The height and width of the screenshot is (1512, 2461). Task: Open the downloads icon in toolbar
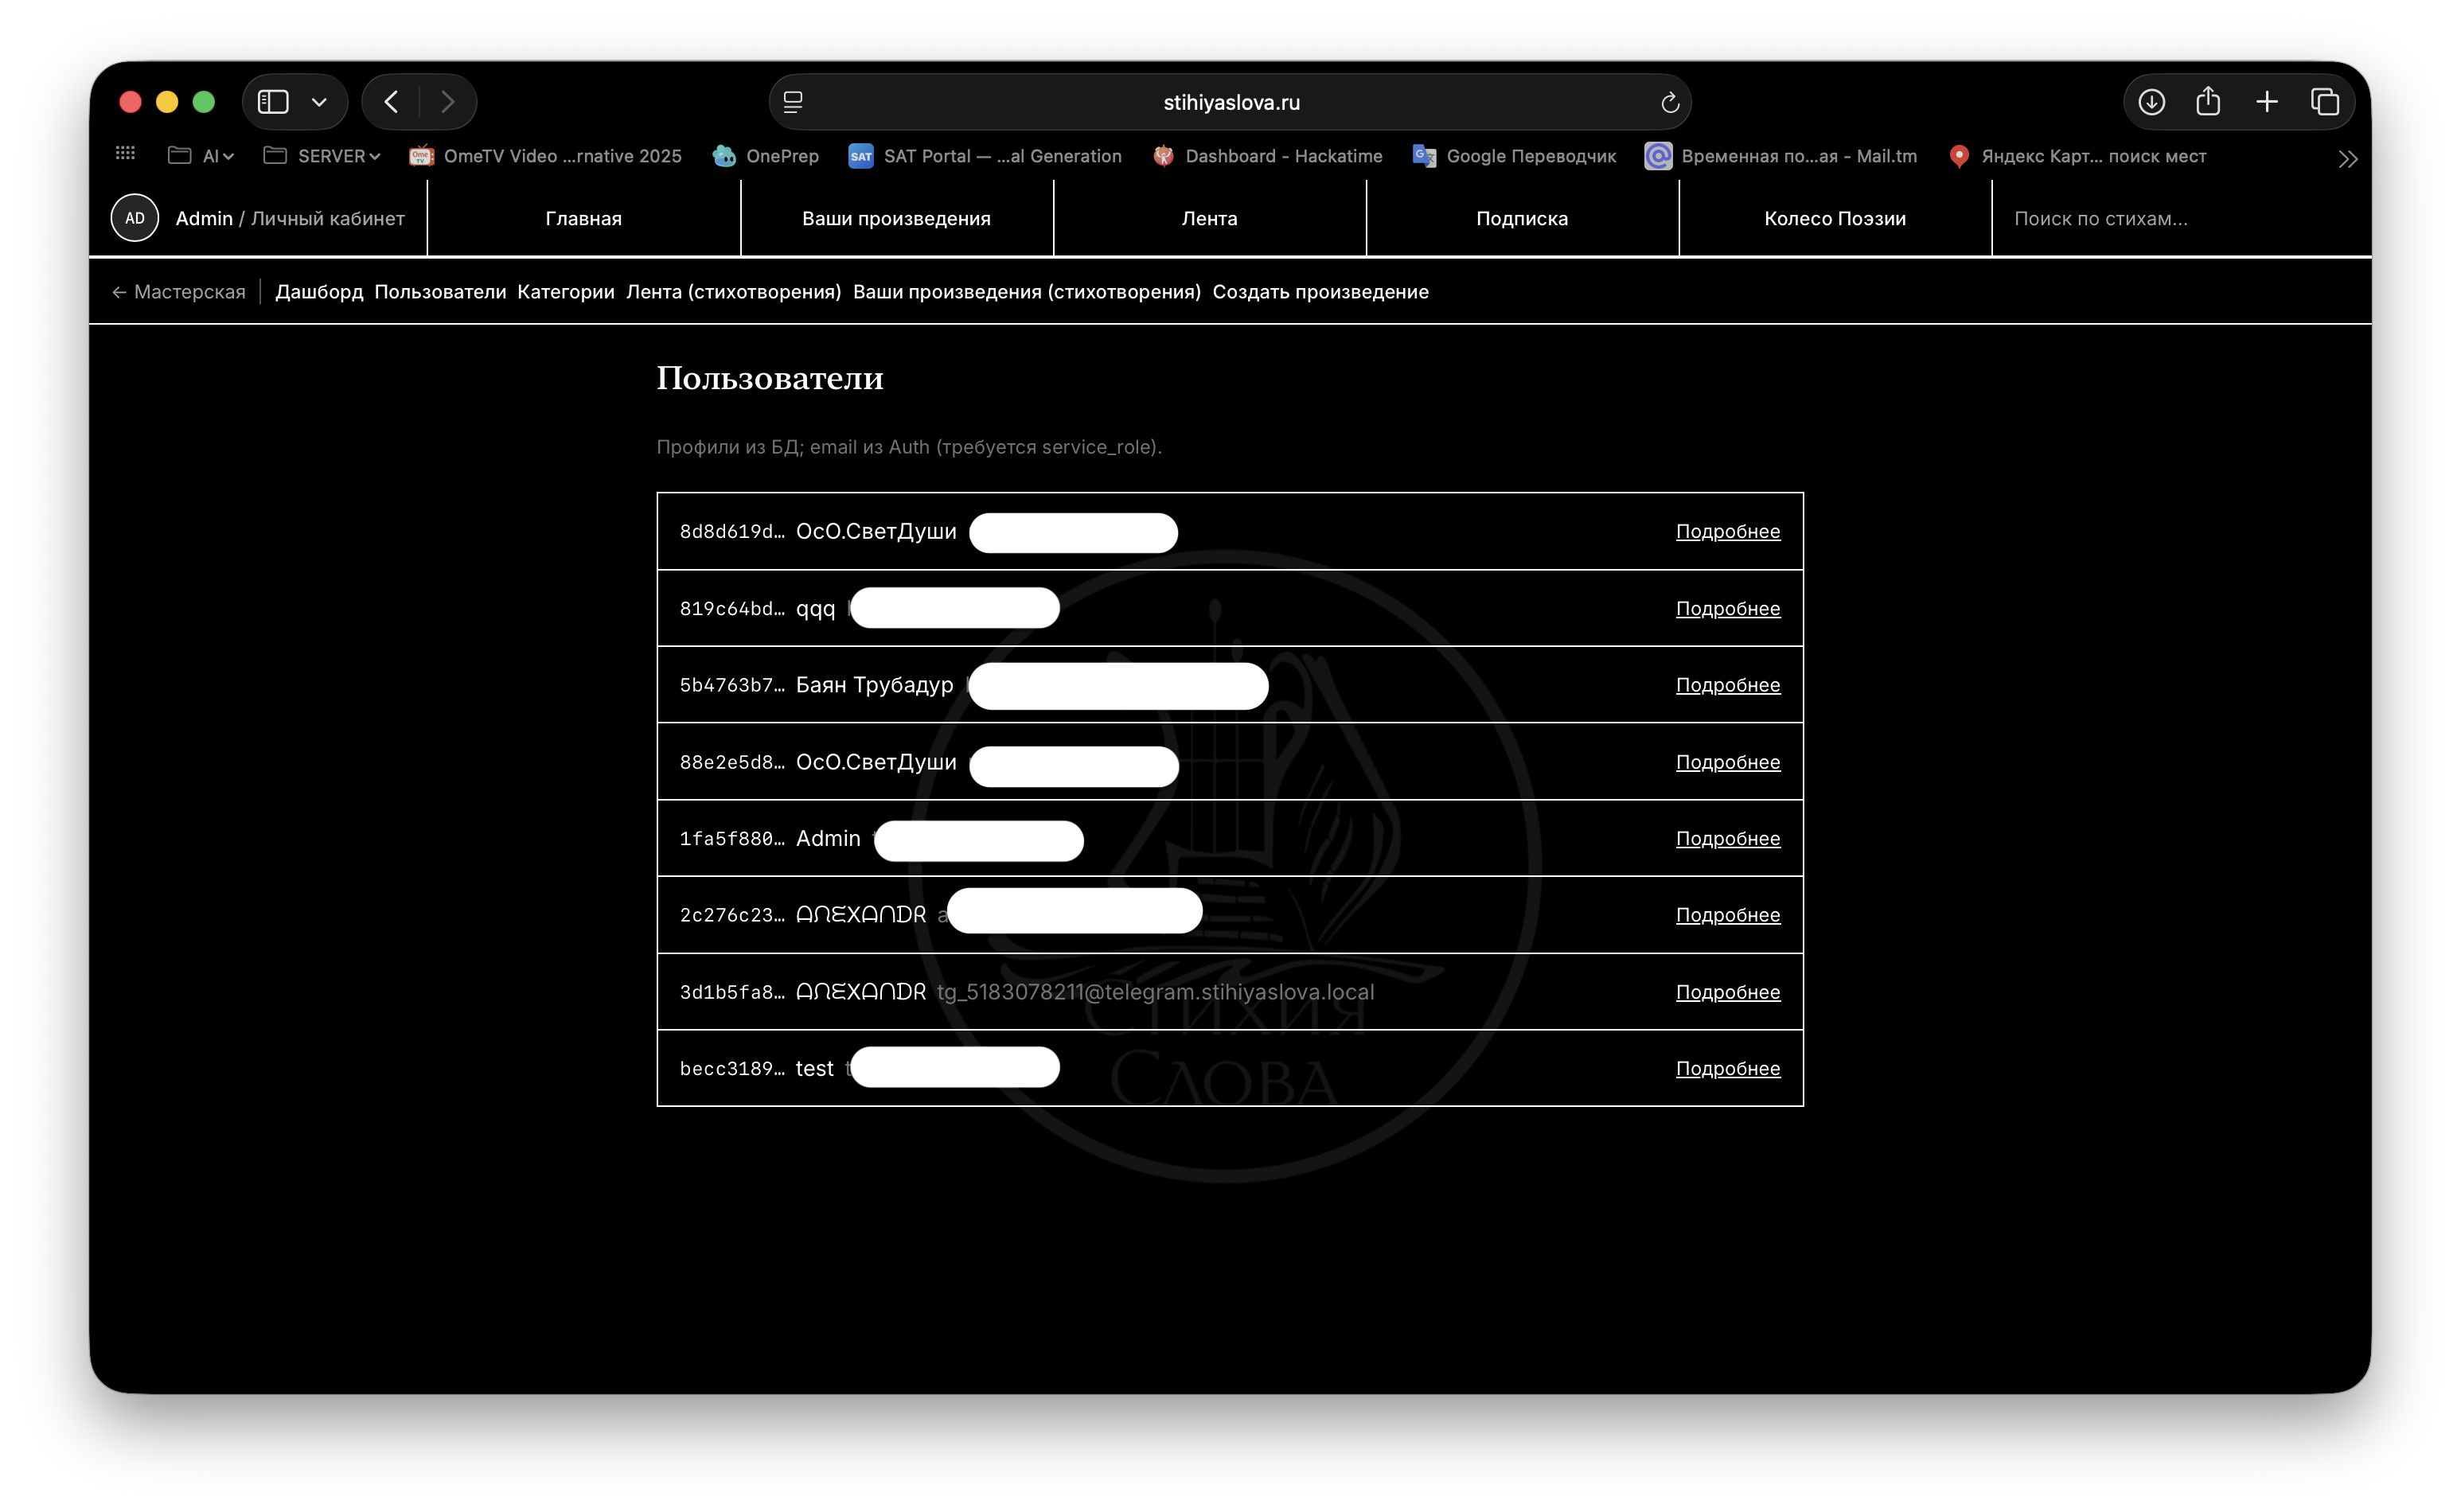(x=2151, y=102)
